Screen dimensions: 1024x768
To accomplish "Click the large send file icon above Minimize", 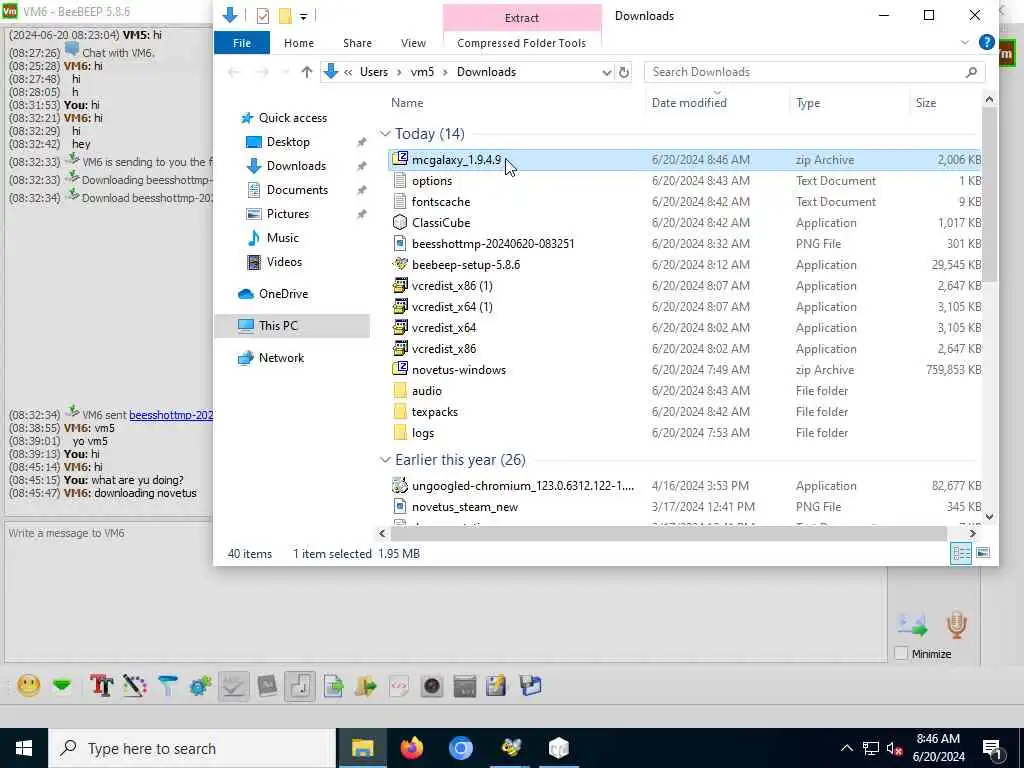I will point(912,624).
